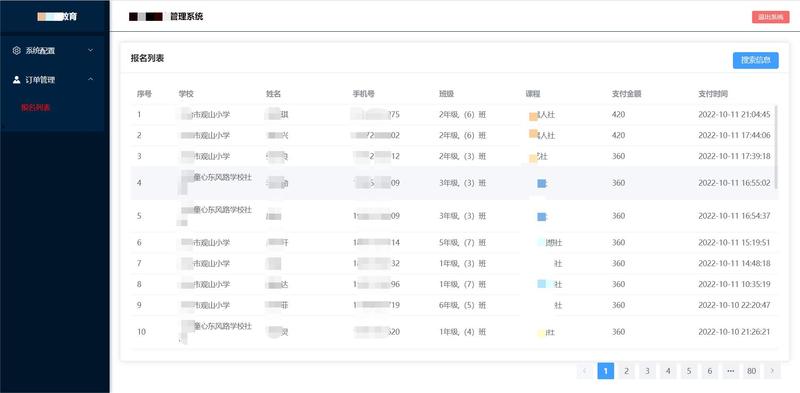Click 1年级, (4) 班 class cell

pyautogui.click(x=463, y=332)
